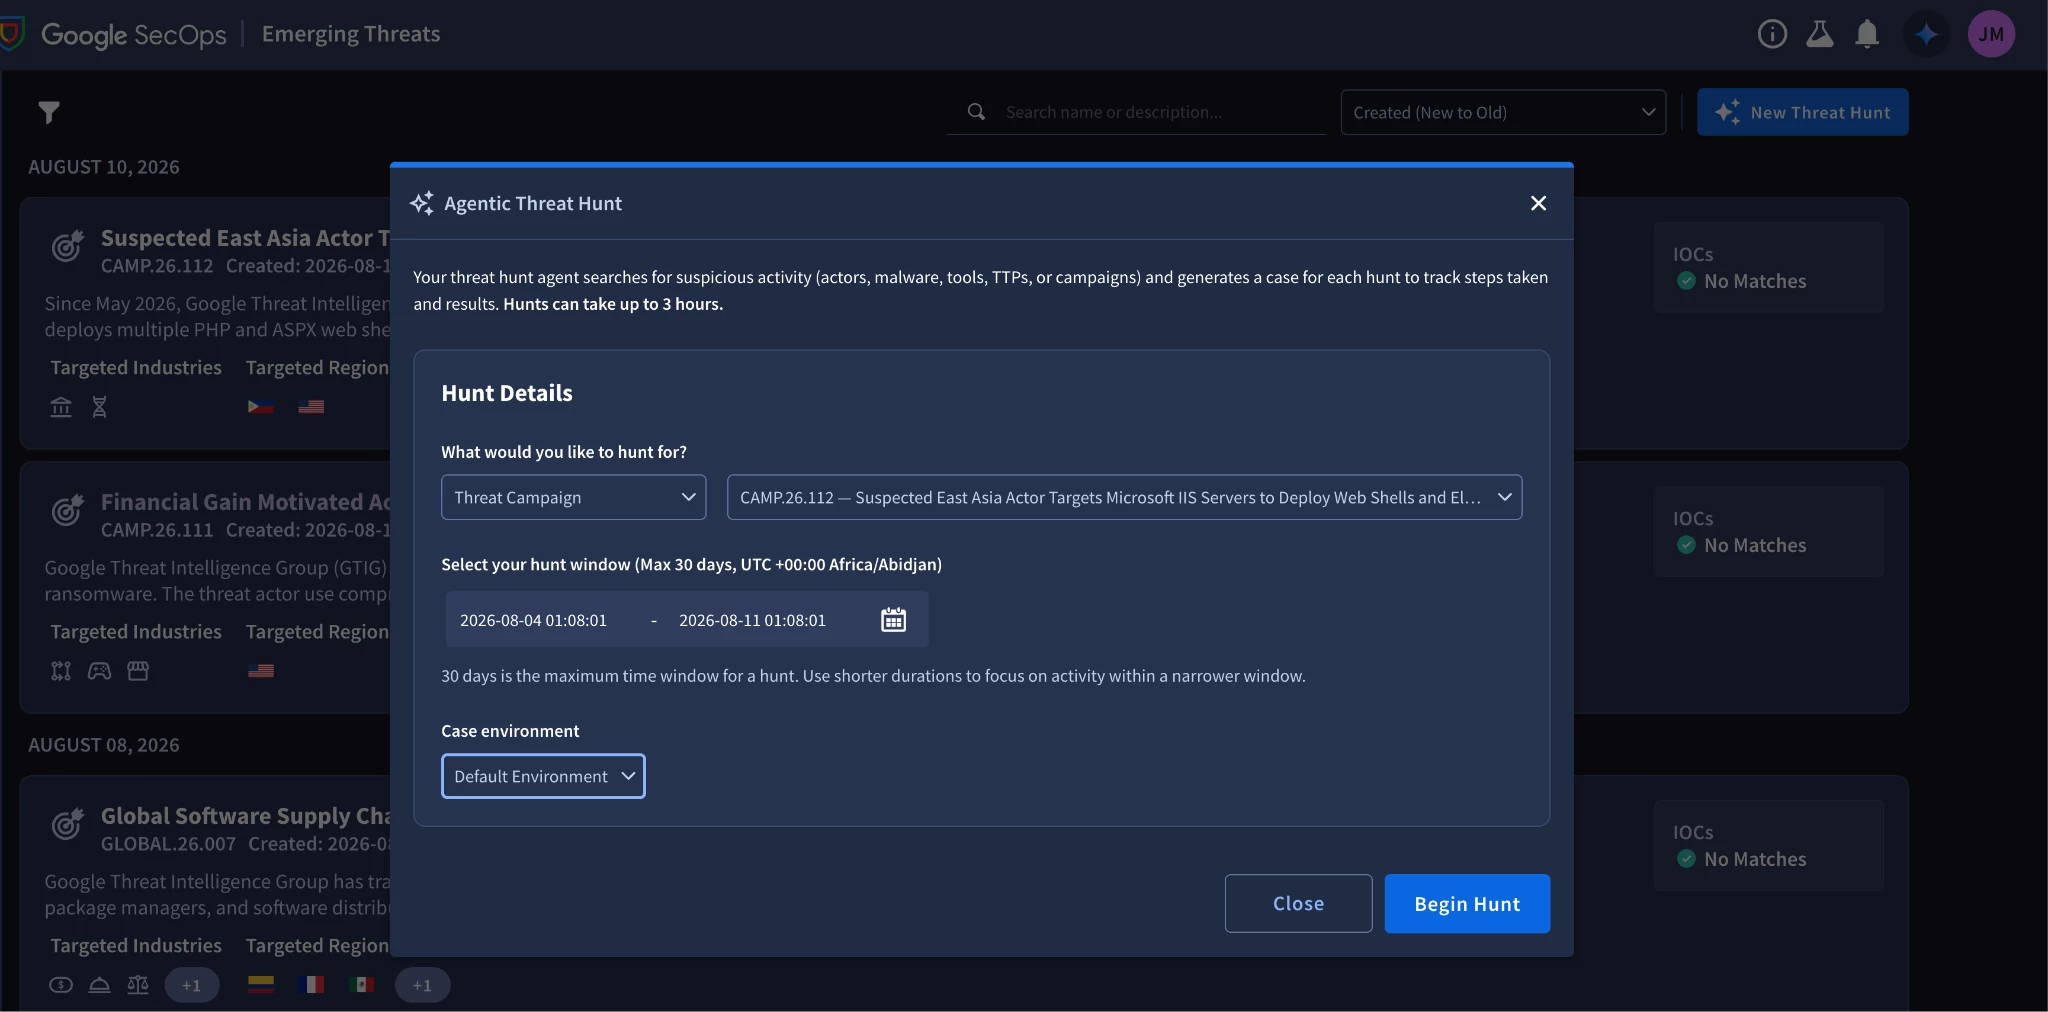Click 'What would you like to hunt for?' label
The width and height of the screenshot is (2048, 1012).
coord(564,452)
